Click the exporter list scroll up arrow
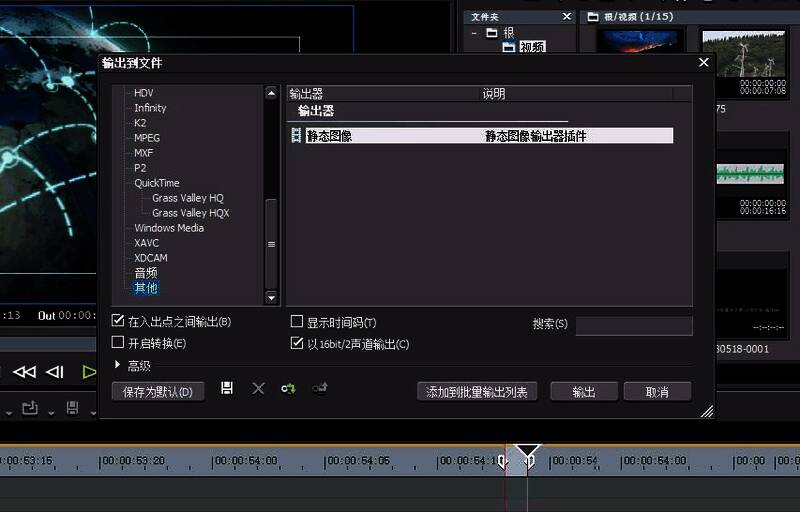Viewport: 800px width, 512px height. tap(271, 93)
